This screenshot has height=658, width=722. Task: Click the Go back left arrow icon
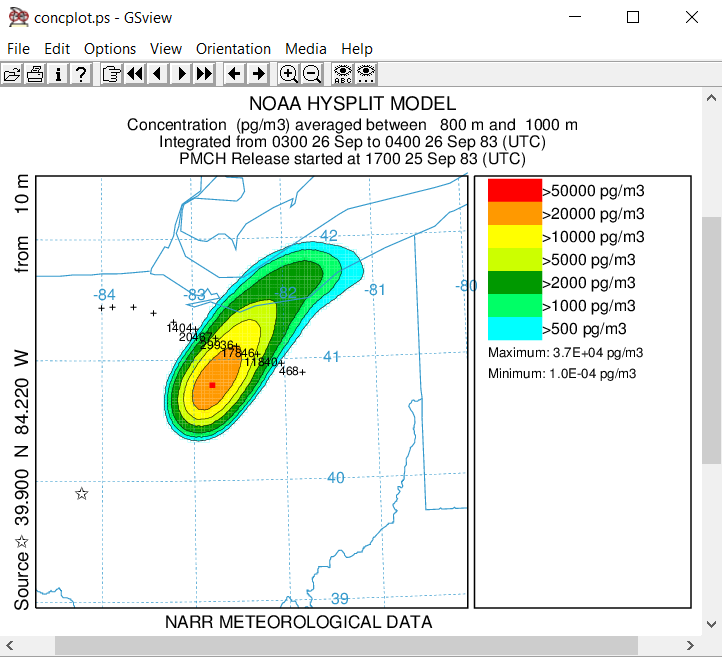tap(234, 73)
